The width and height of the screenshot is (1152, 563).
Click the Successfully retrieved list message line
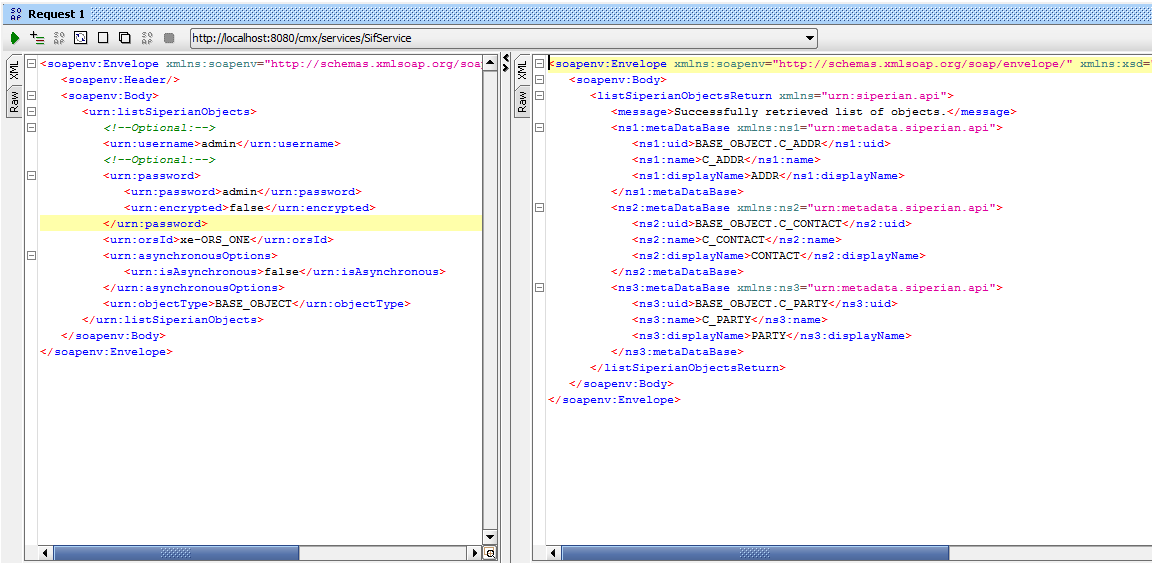[x=813, y=112]
